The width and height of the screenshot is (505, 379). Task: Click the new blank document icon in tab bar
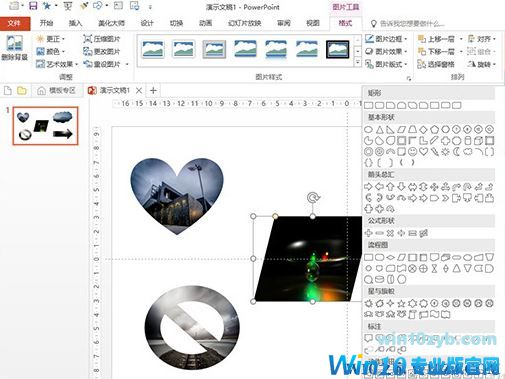[x=8, y=91]
